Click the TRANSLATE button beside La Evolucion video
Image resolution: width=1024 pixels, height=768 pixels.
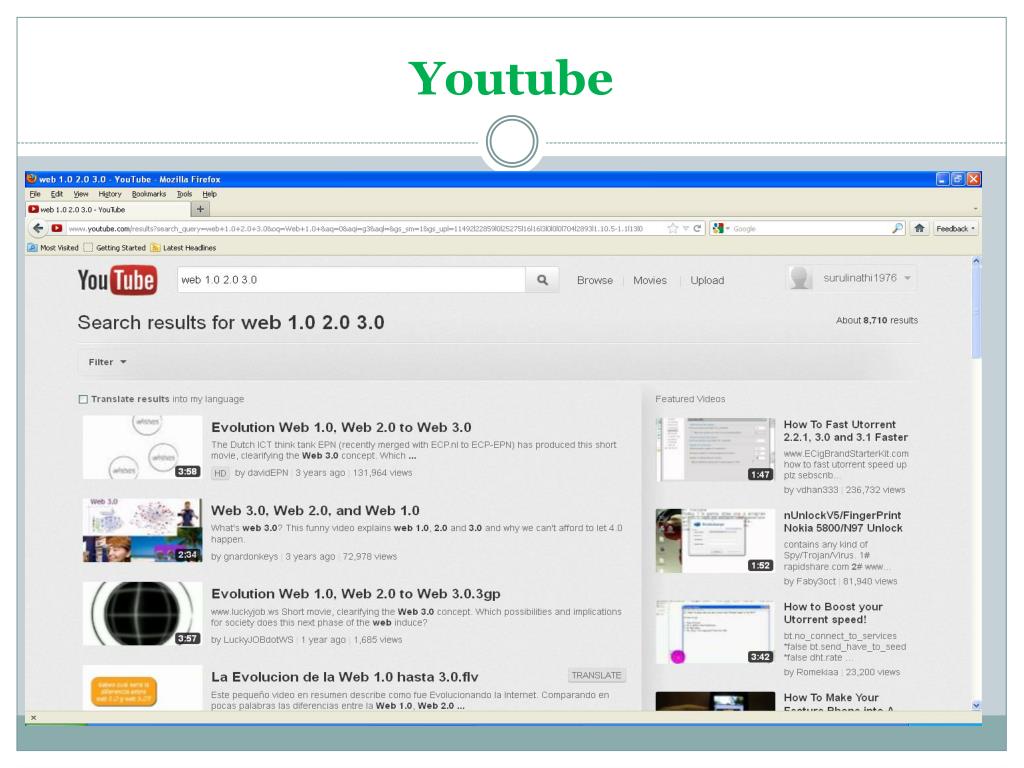(597, 675)
